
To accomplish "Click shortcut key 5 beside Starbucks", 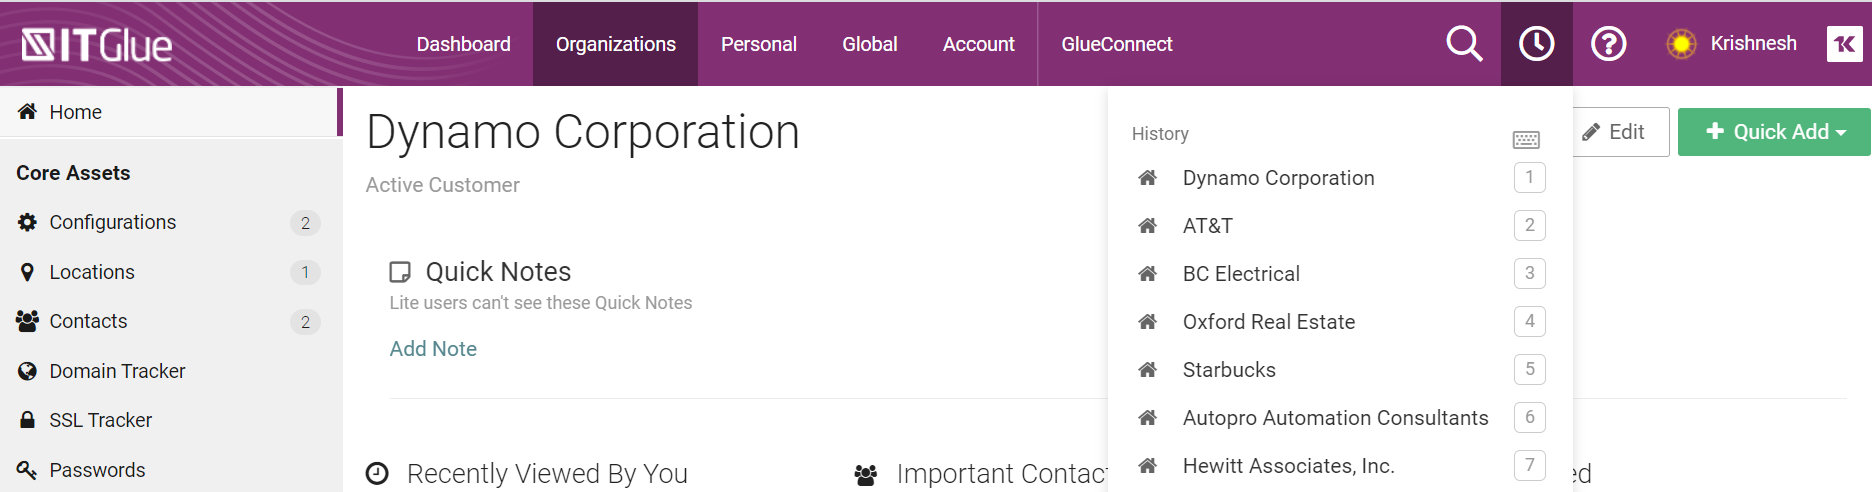I will click(x=1529, y=369).
